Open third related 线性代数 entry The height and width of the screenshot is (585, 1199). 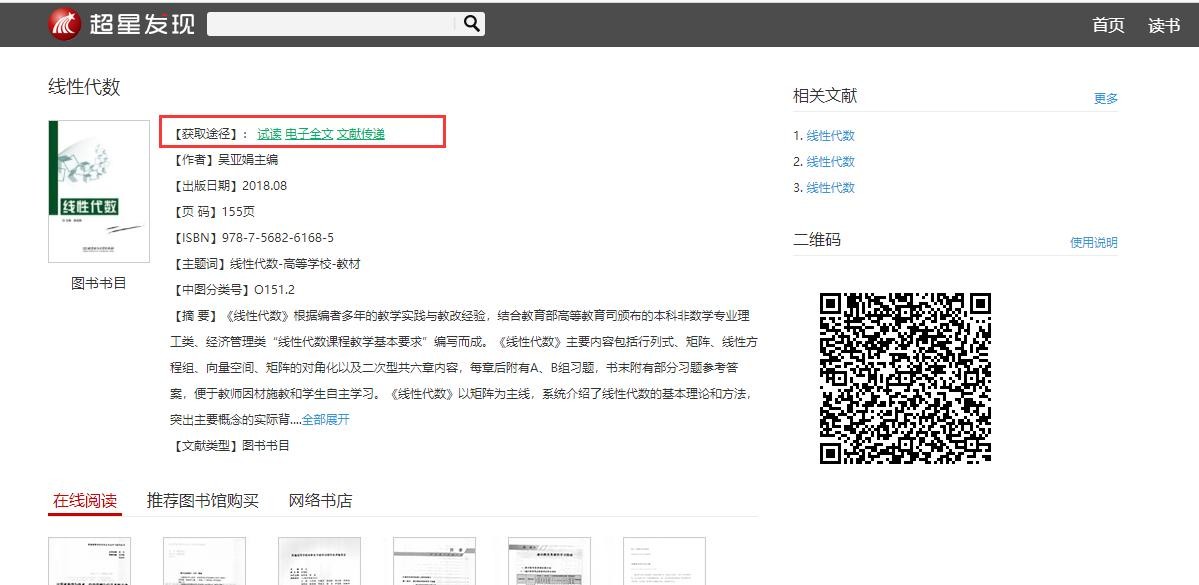click(830, 188)
